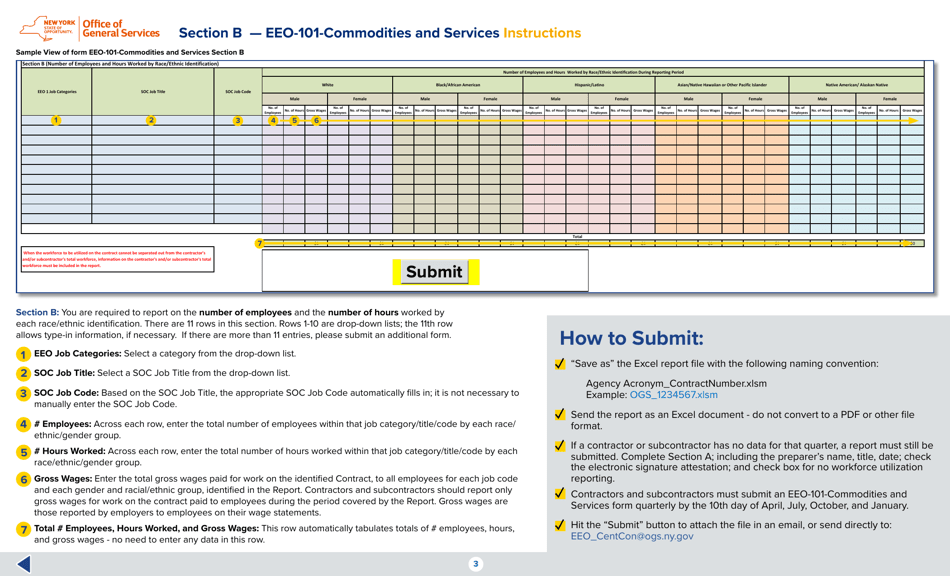
Task: Check the quarterly submission deadline checkmark
Action: 558,492
